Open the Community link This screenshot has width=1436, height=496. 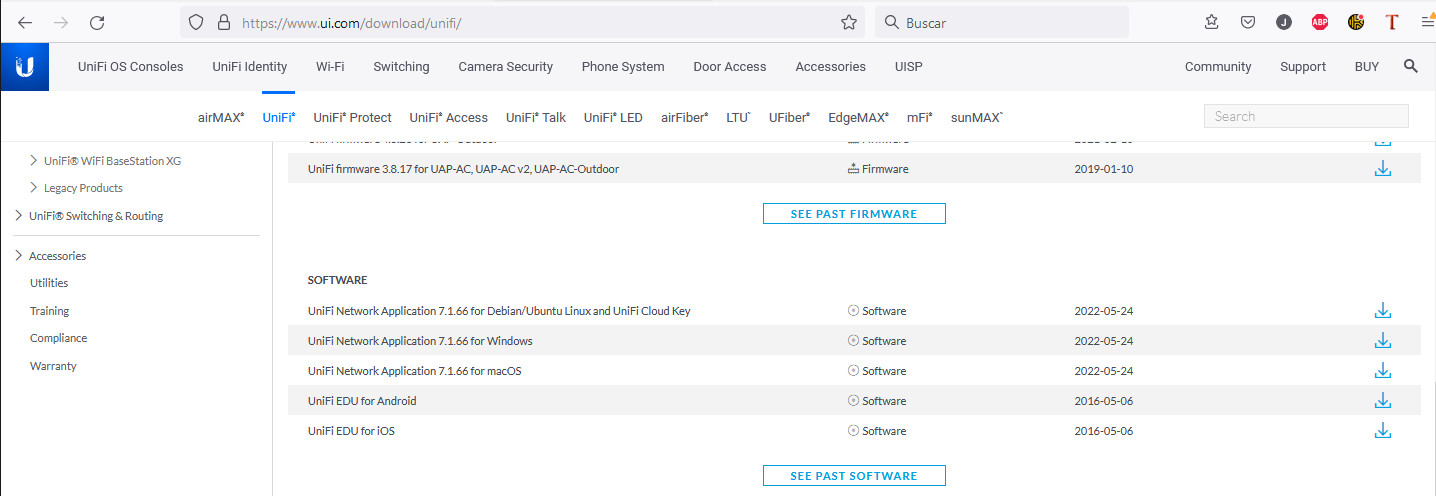click(x=1218, y=67)
